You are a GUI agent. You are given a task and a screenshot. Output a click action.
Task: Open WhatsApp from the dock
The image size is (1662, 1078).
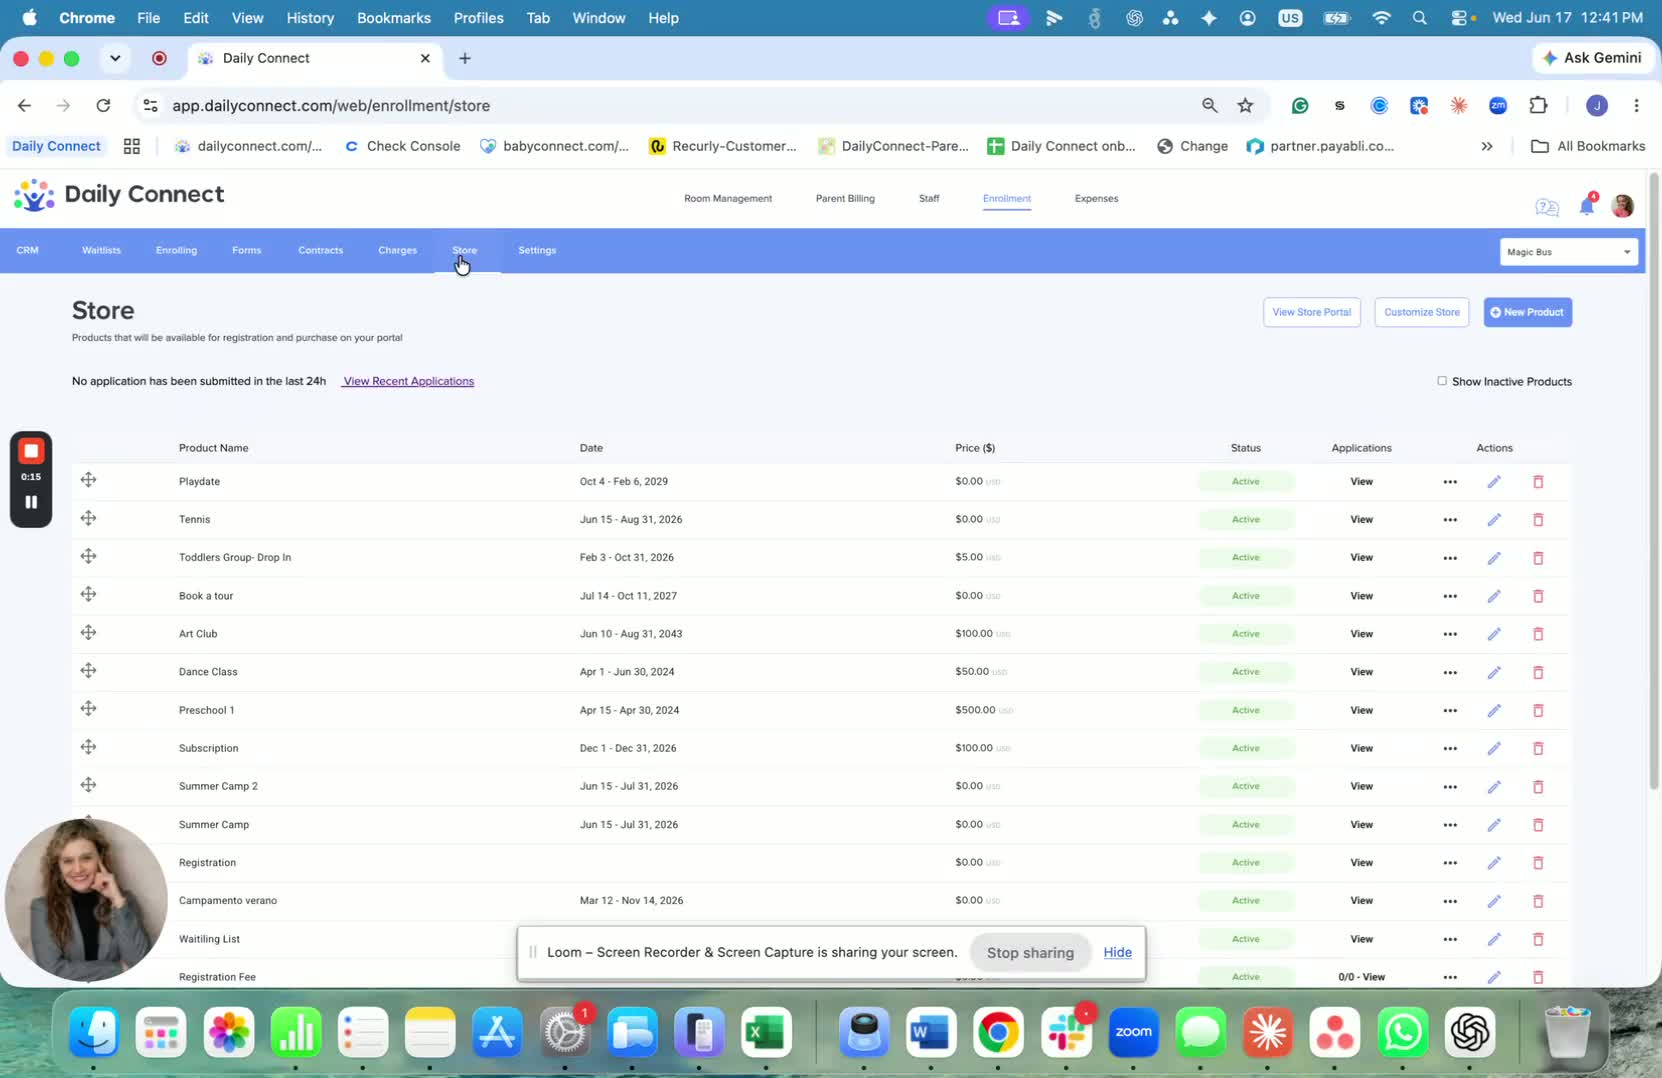(x=1402, y=1032)
